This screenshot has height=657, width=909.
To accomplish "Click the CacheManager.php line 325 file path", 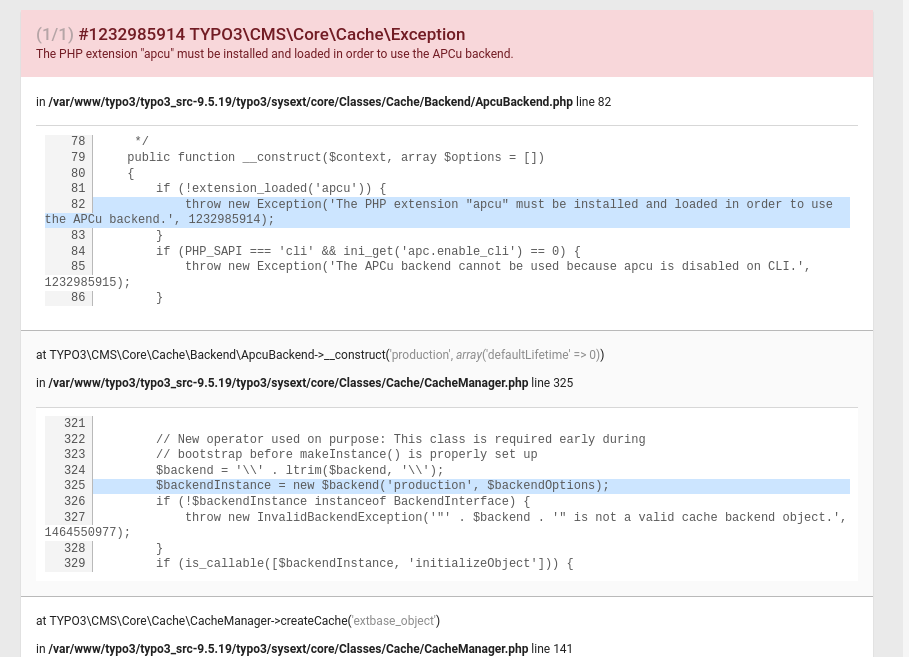I will tap(288, 383).
